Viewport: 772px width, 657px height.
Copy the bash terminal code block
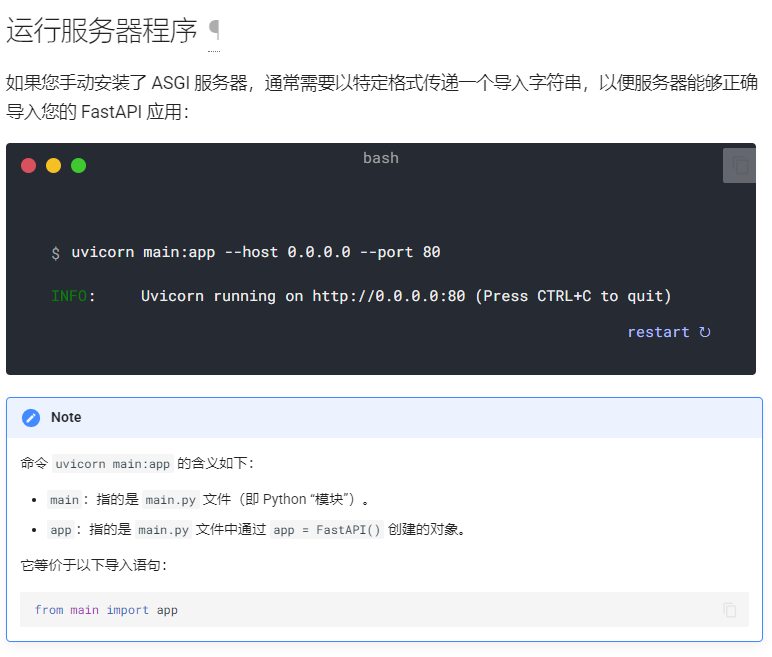pyautogui.click(x=739, y=165)
